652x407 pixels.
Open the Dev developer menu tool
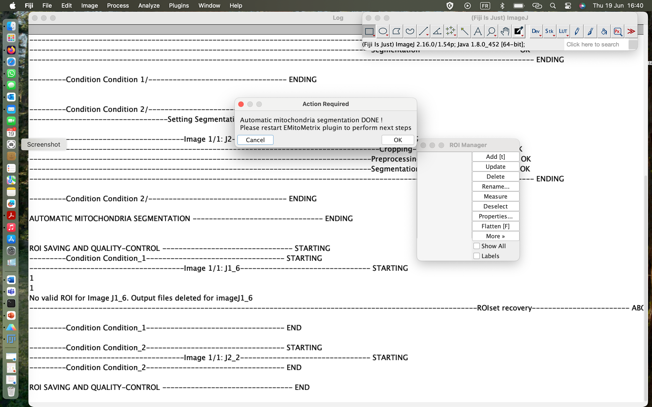(536, 31)
